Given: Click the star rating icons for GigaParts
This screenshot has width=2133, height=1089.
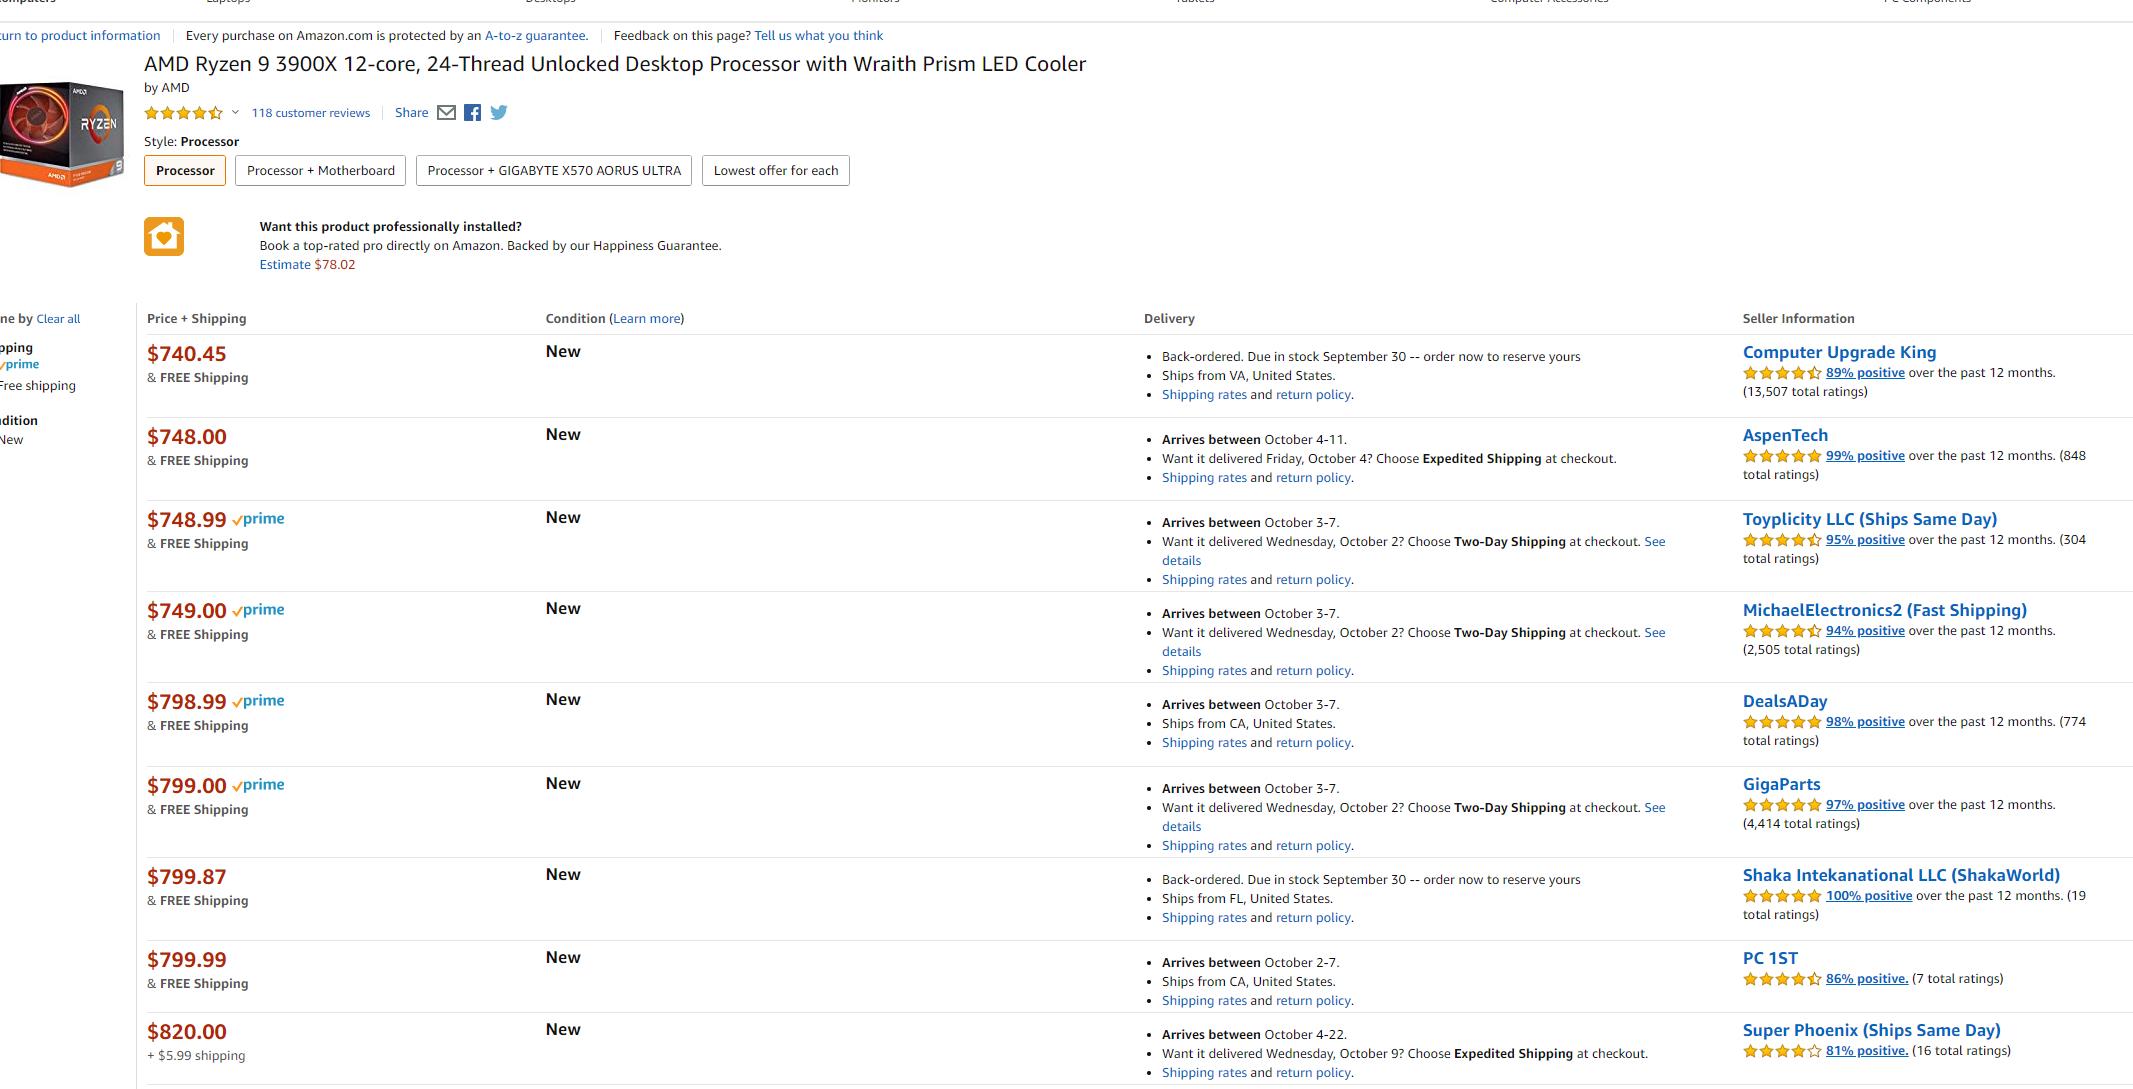Looking at the screenshot, I should click(1782, 805).
